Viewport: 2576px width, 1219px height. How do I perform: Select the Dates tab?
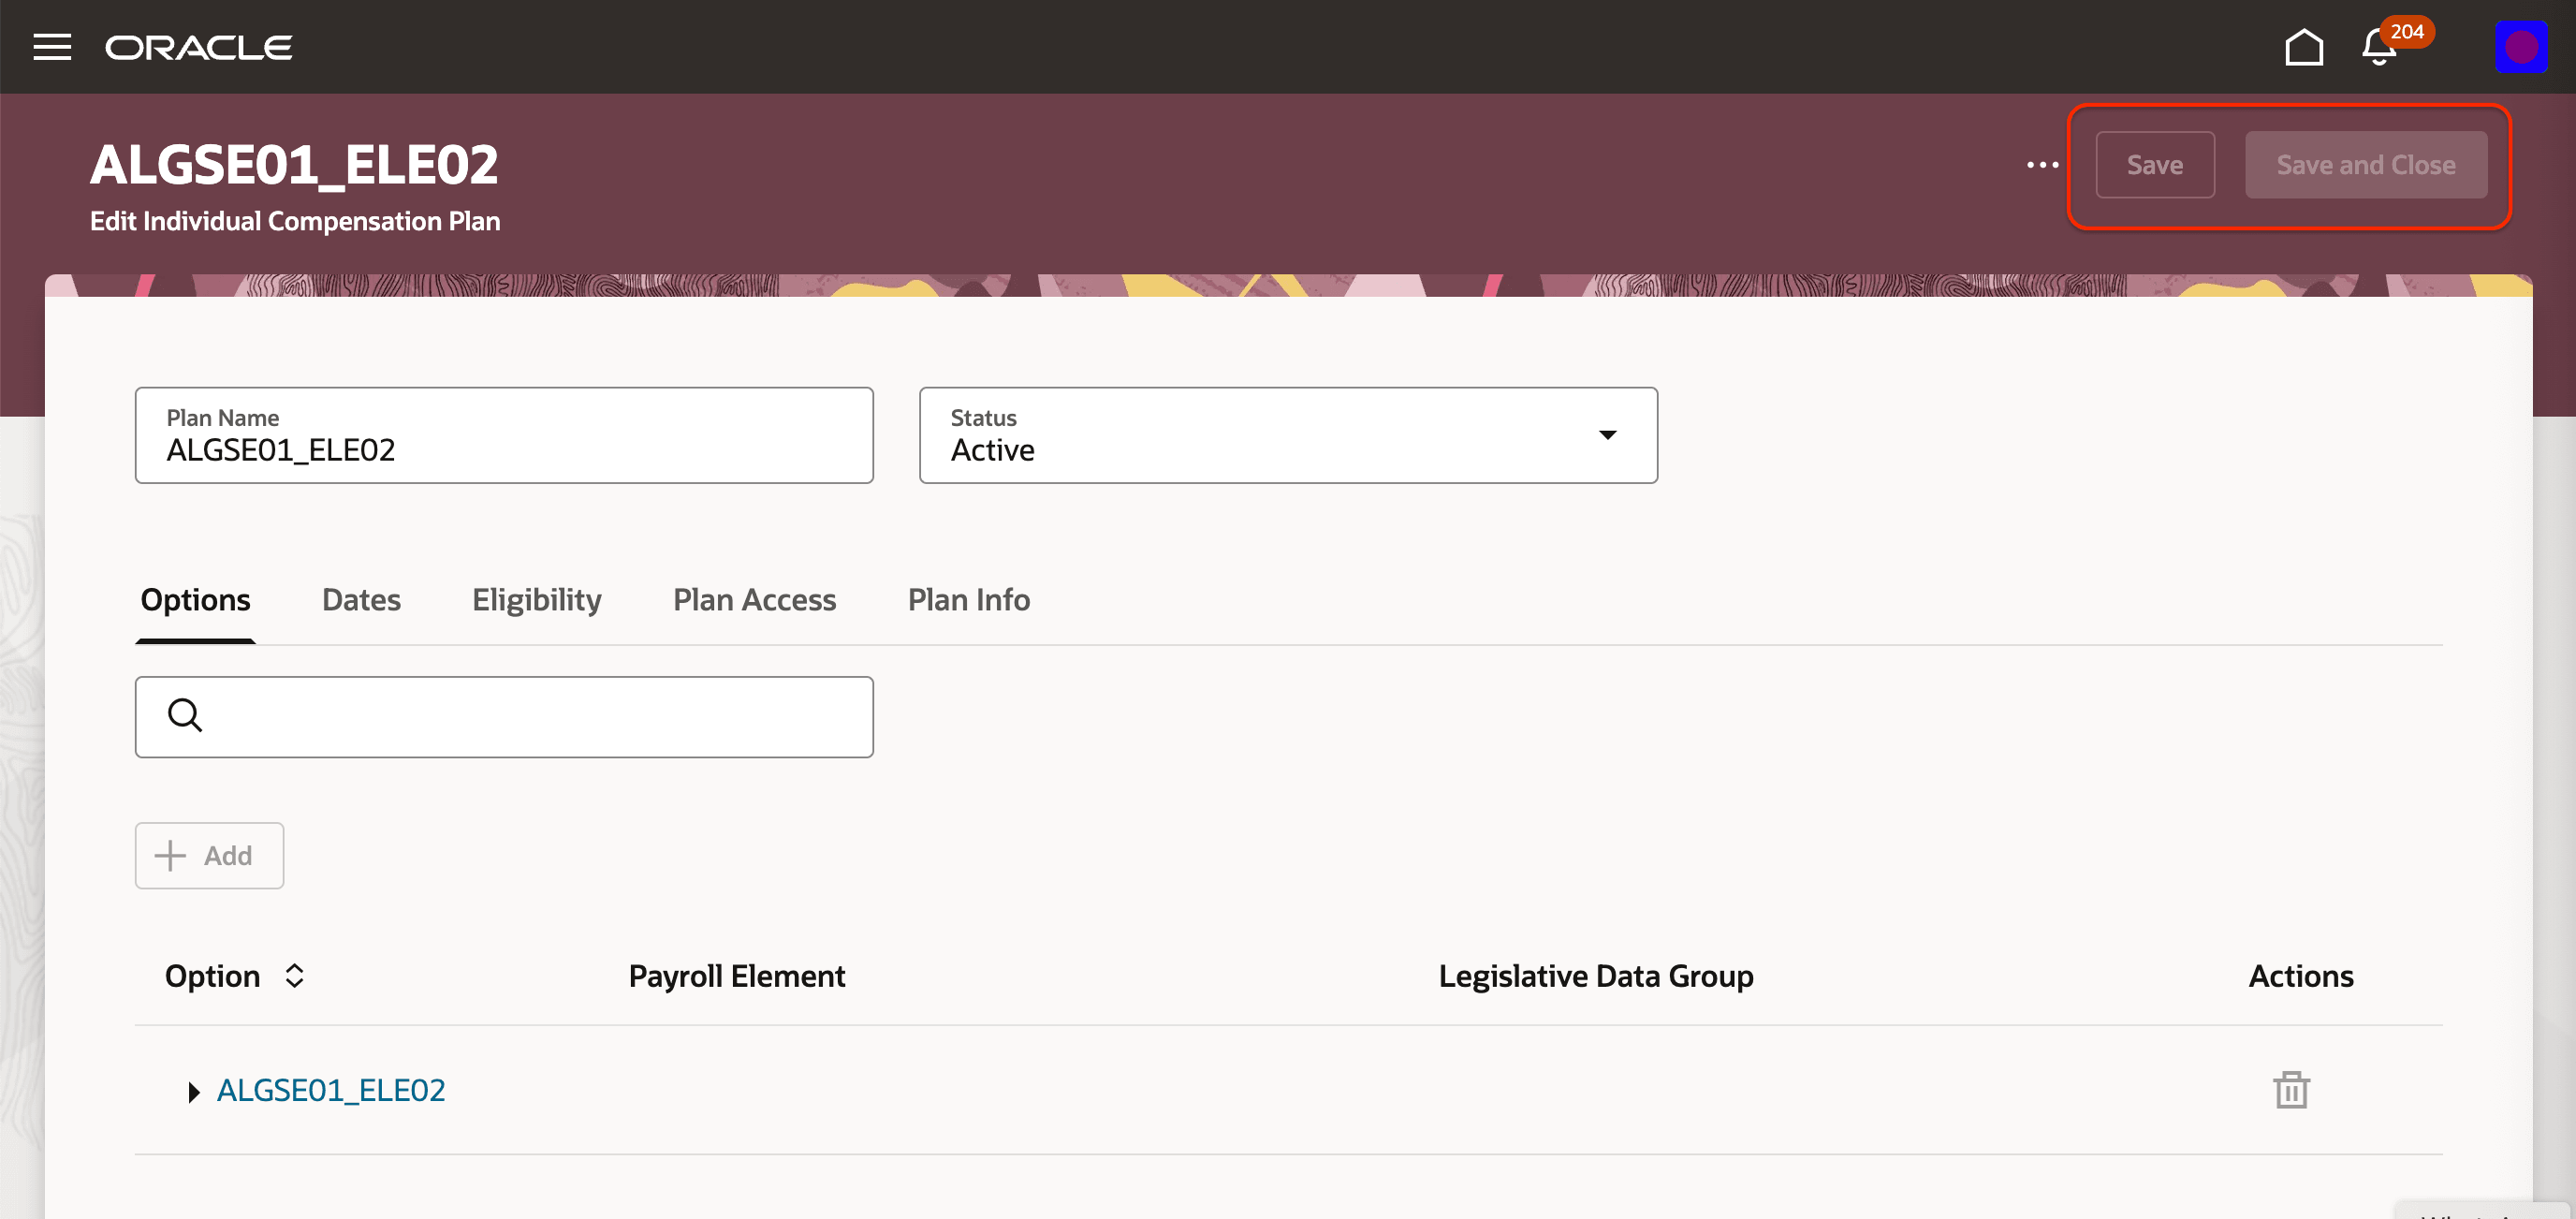(x=361, y=600)
